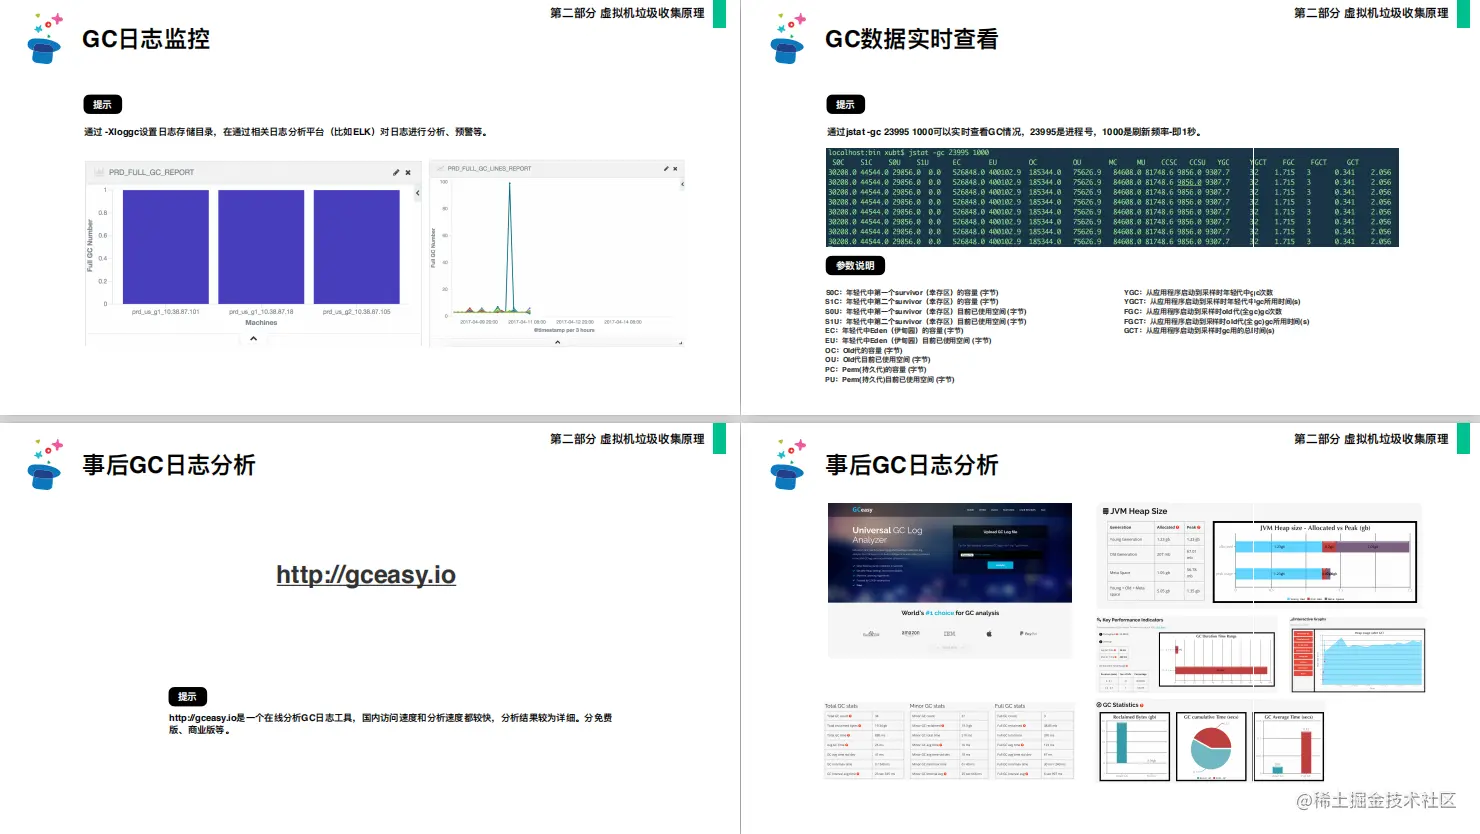The height and width of the screenshot is (834, 1480).
Task: Click the Upload GC Log file button
Action: [1000, 532]
